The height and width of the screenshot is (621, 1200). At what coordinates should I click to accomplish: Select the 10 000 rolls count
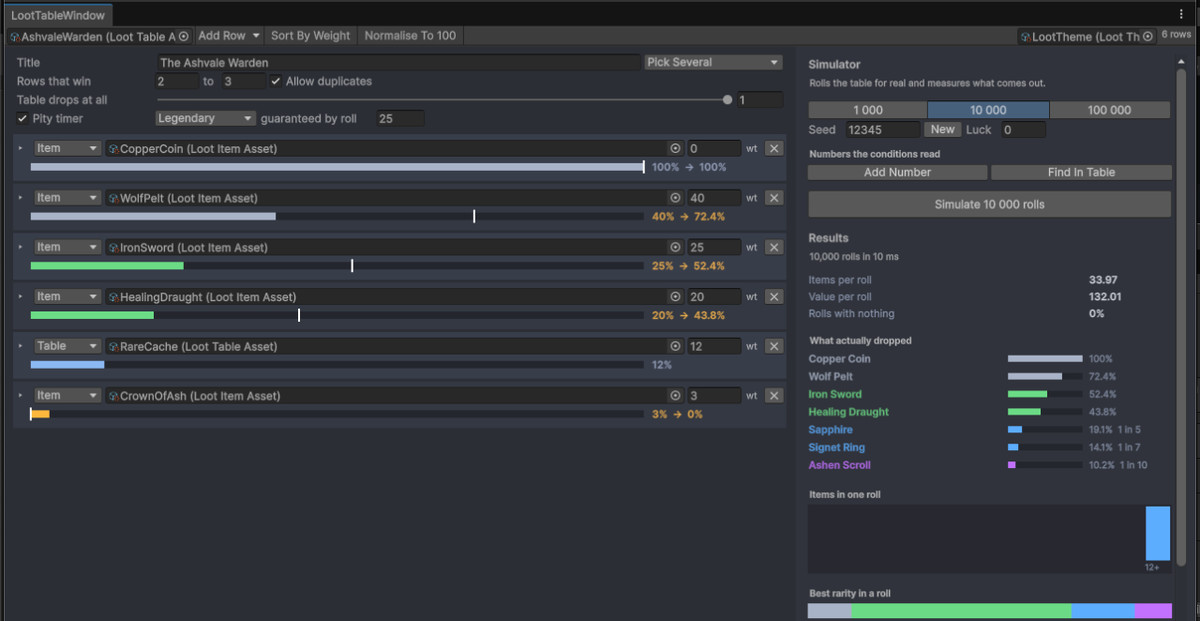tap(988, 110)
